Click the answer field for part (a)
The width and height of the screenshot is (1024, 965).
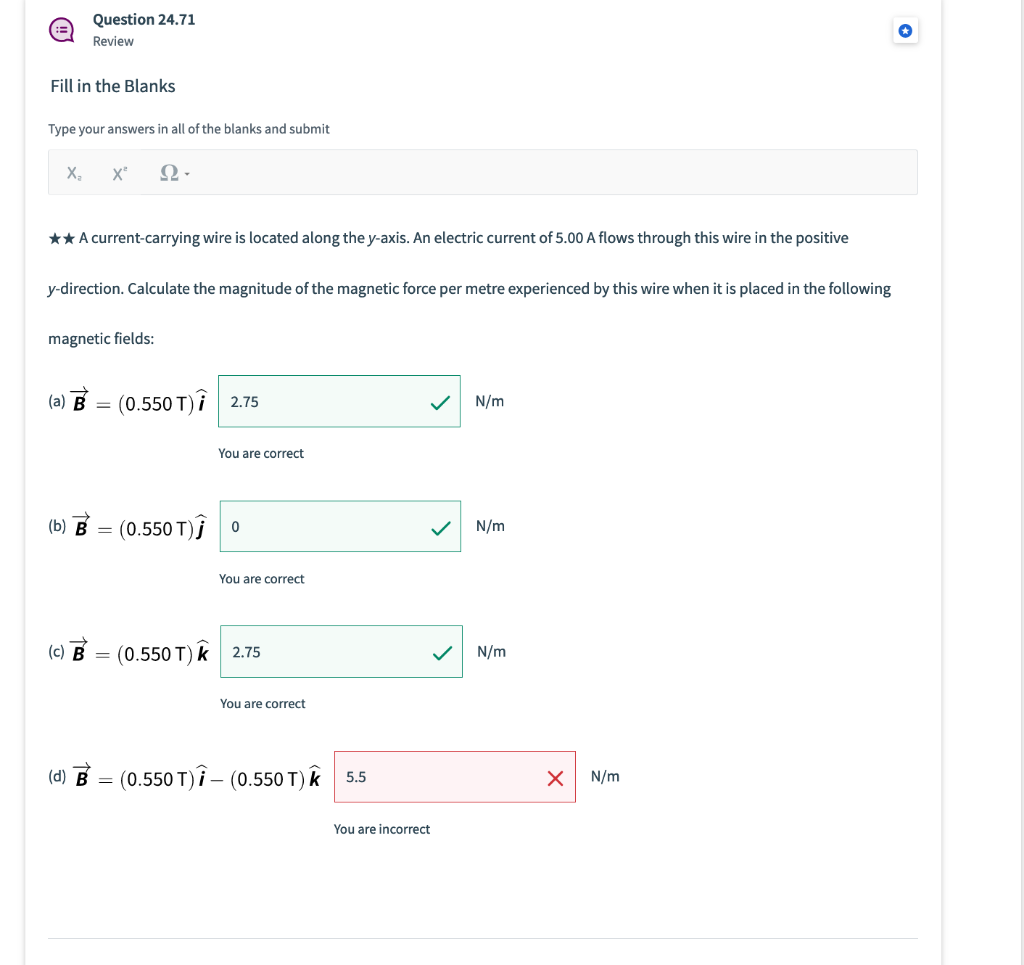coord(339,402)
